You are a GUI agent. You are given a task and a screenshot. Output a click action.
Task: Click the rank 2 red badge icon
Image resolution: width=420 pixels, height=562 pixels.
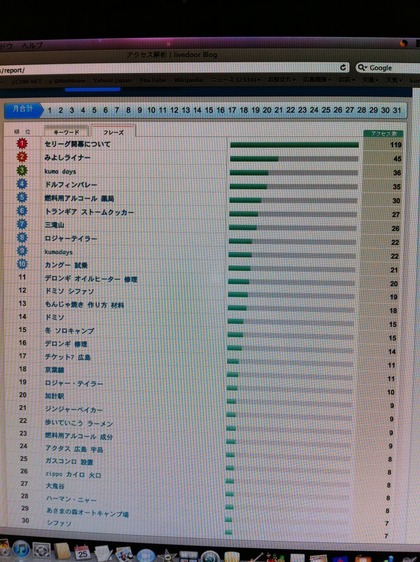click(x=22, y=157)
